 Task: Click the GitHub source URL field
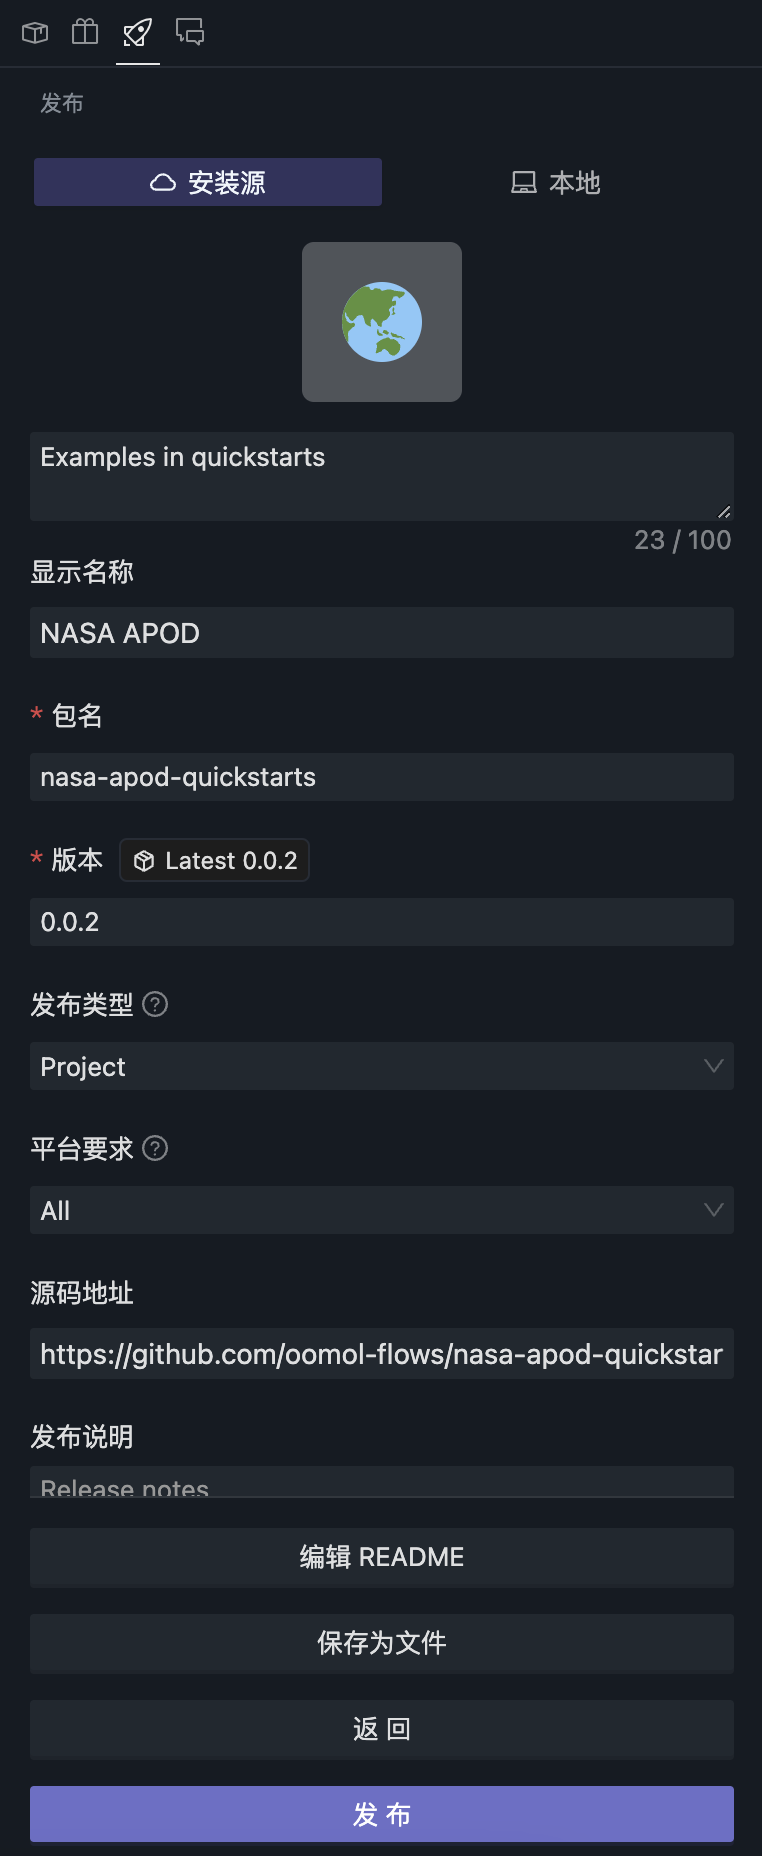point(382,1354)
